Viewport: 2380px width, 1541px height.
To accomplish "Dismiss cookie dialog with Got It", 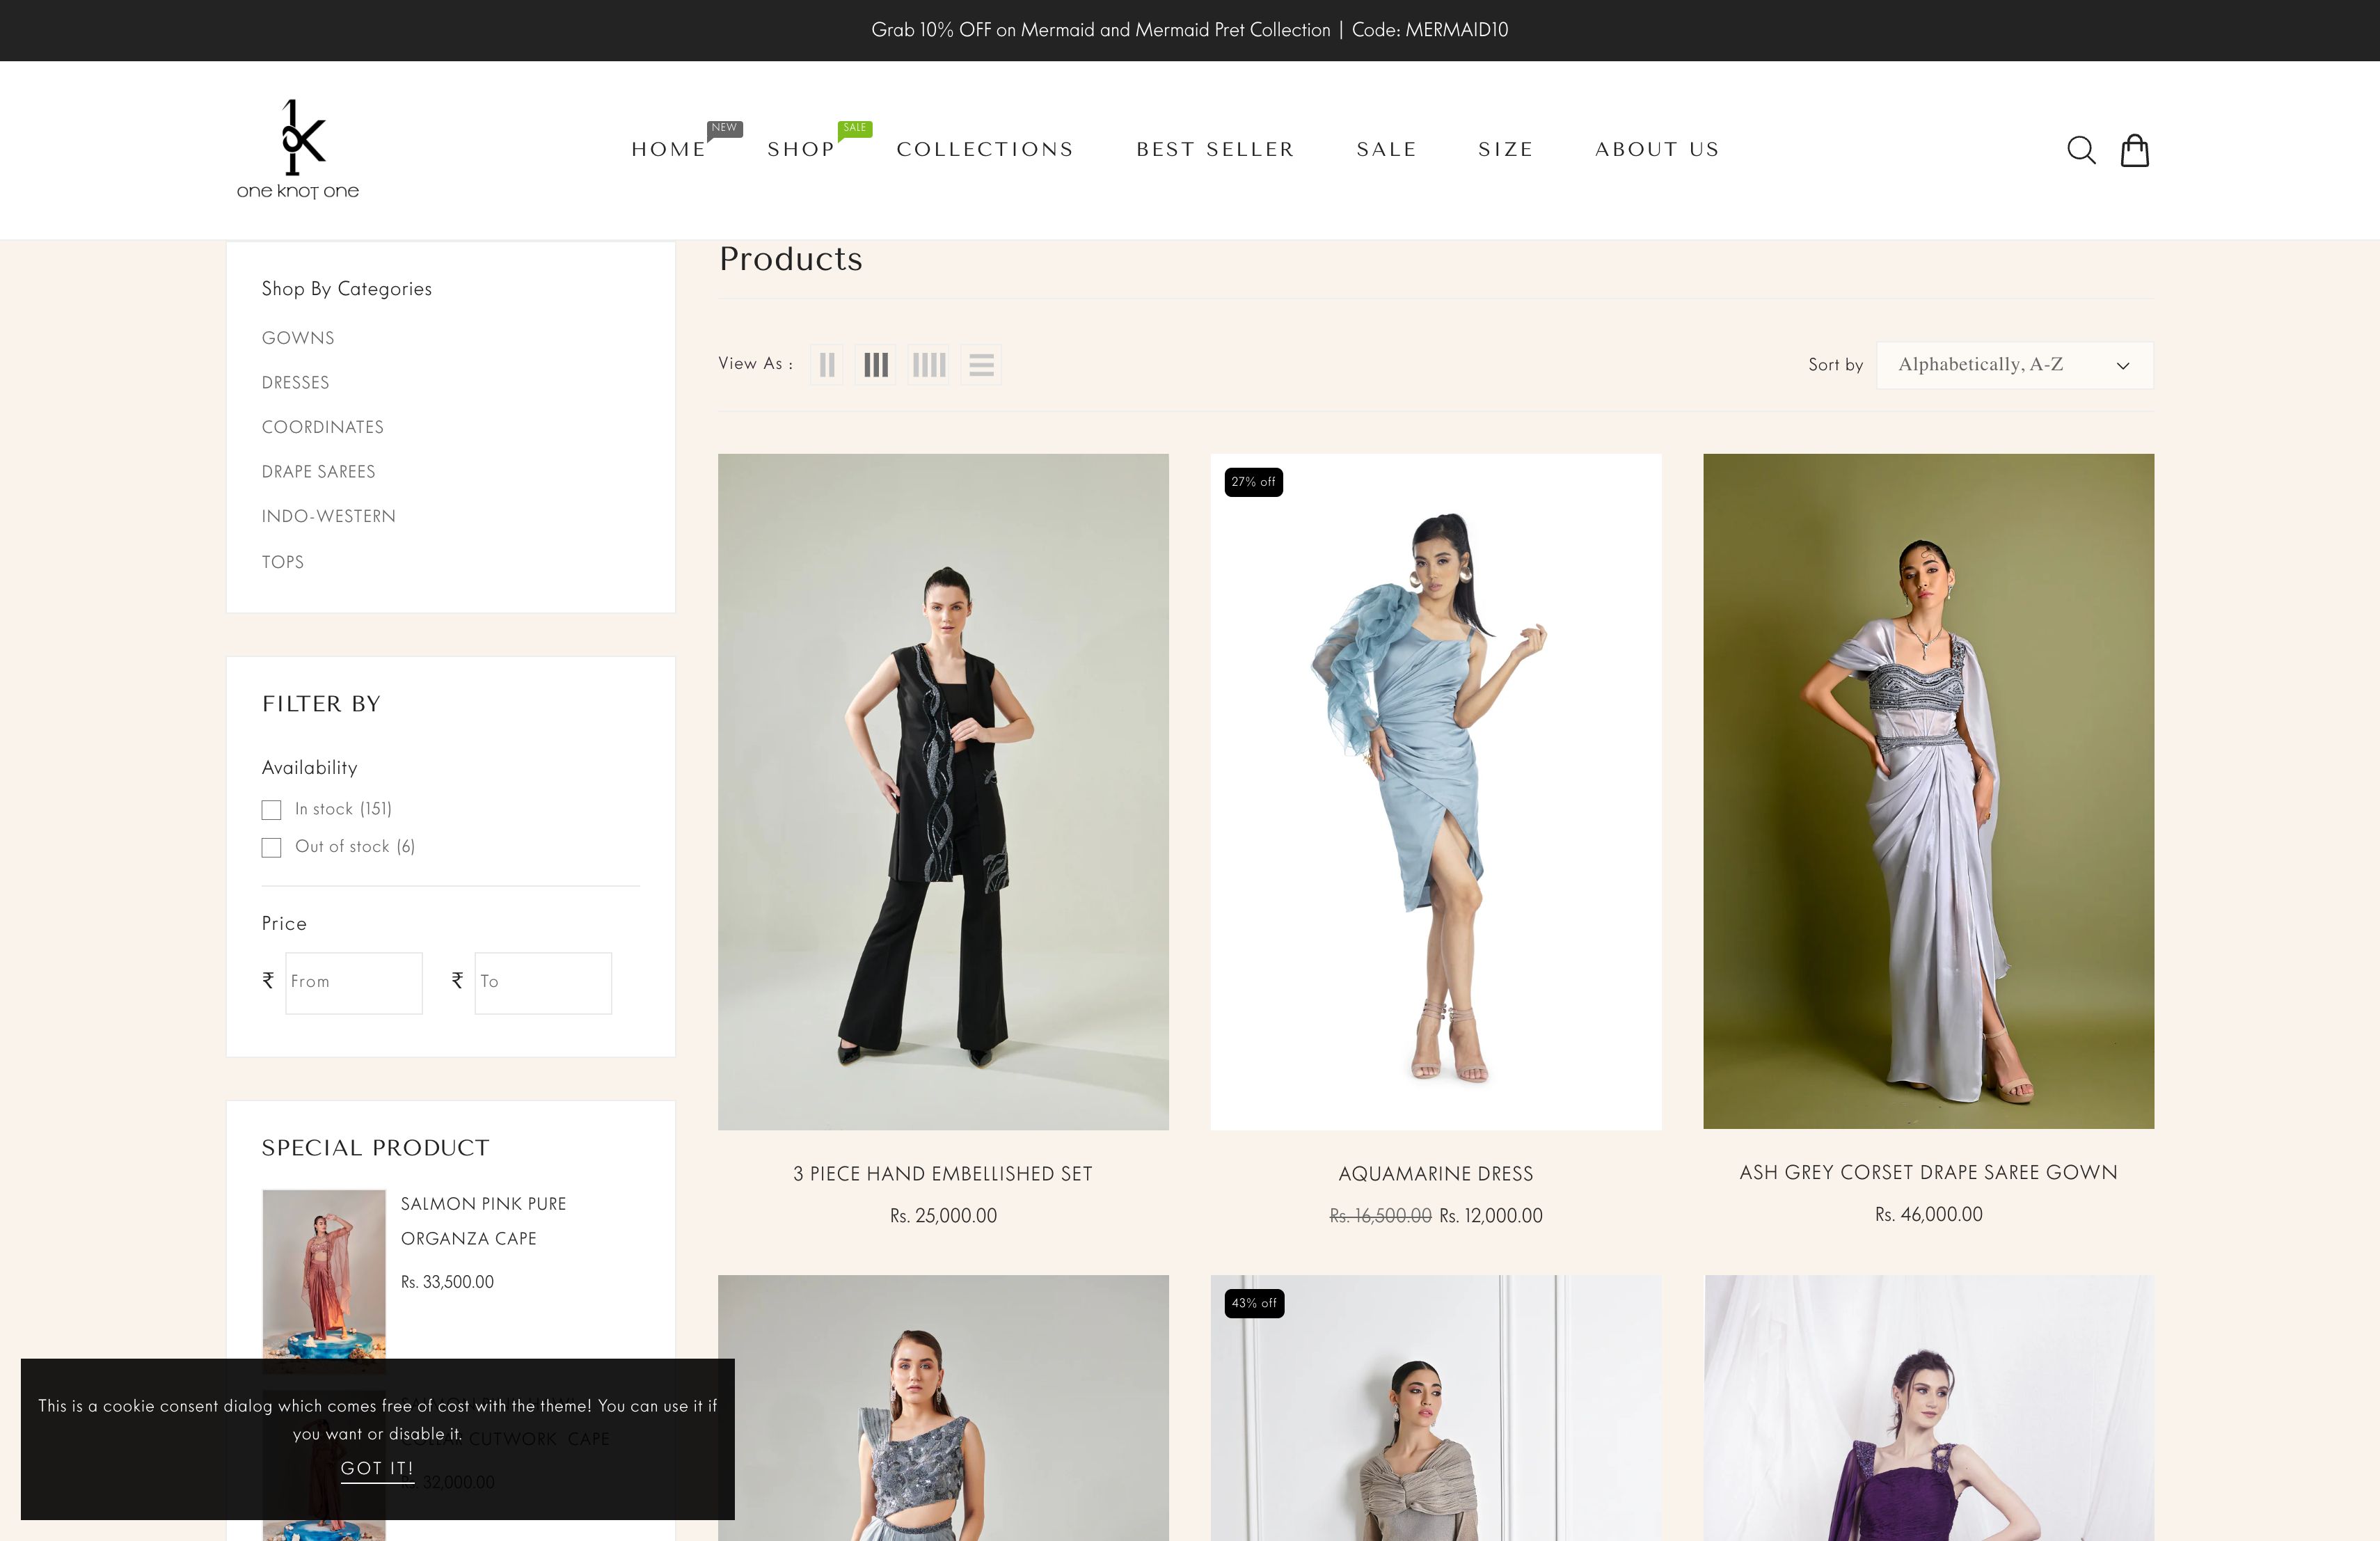I will point(377,1468).
